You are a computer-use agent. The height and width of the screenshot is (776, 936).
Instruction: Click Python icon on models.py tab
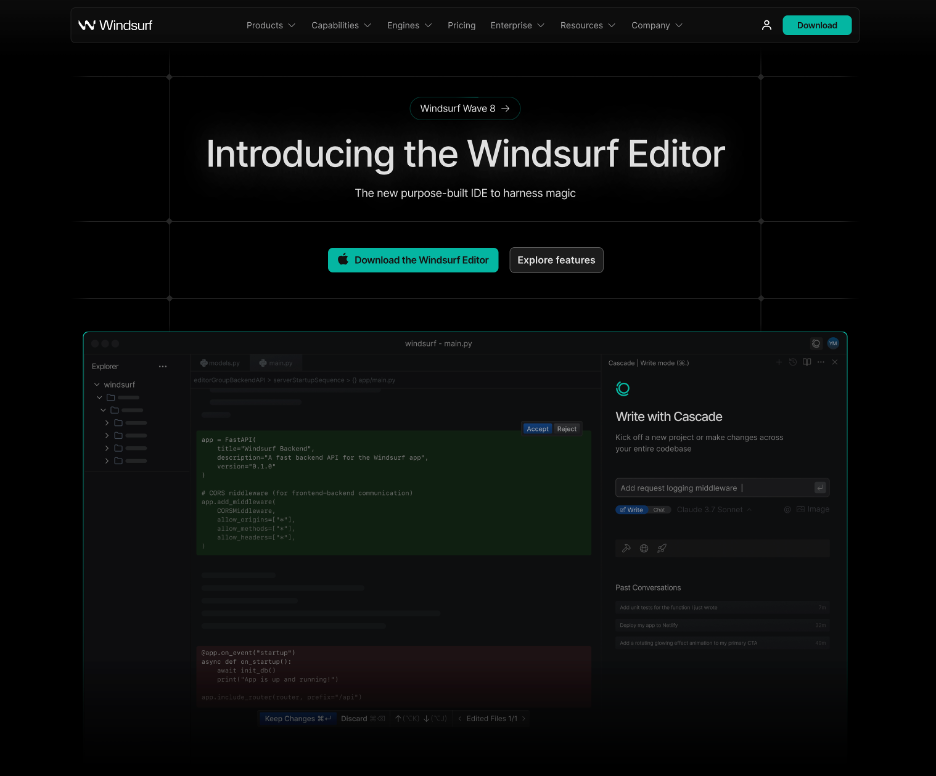[x=204, y=363]
